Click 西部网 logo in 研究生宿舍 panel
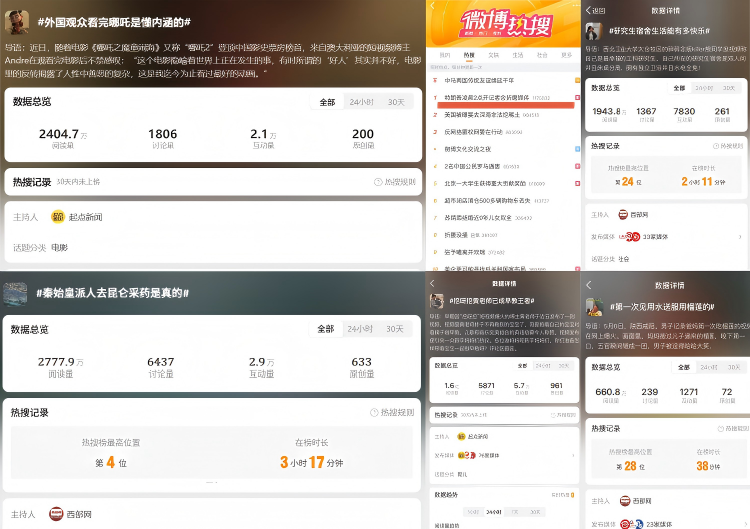The image size is (750, 529). pos(623,215)
